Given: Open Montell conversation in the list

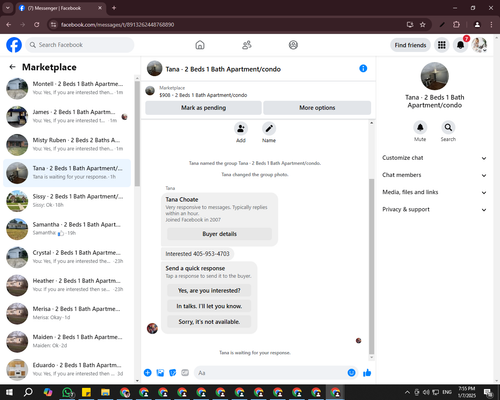Looking at the screenshot, I should pos(67,88).
